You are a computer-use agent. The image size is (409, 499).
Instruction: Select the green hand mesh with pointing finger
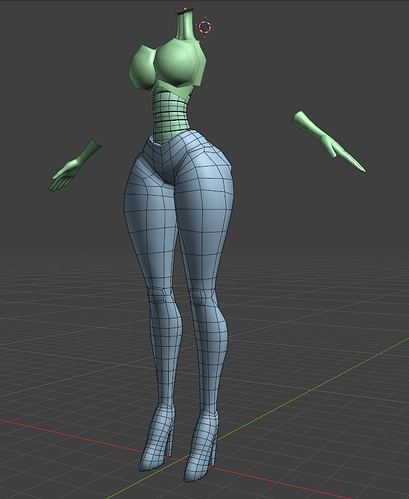coord(328,141)
